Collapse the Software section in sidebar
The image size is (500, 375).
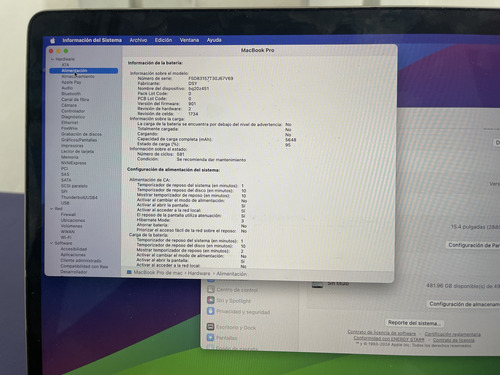[52, 243]
